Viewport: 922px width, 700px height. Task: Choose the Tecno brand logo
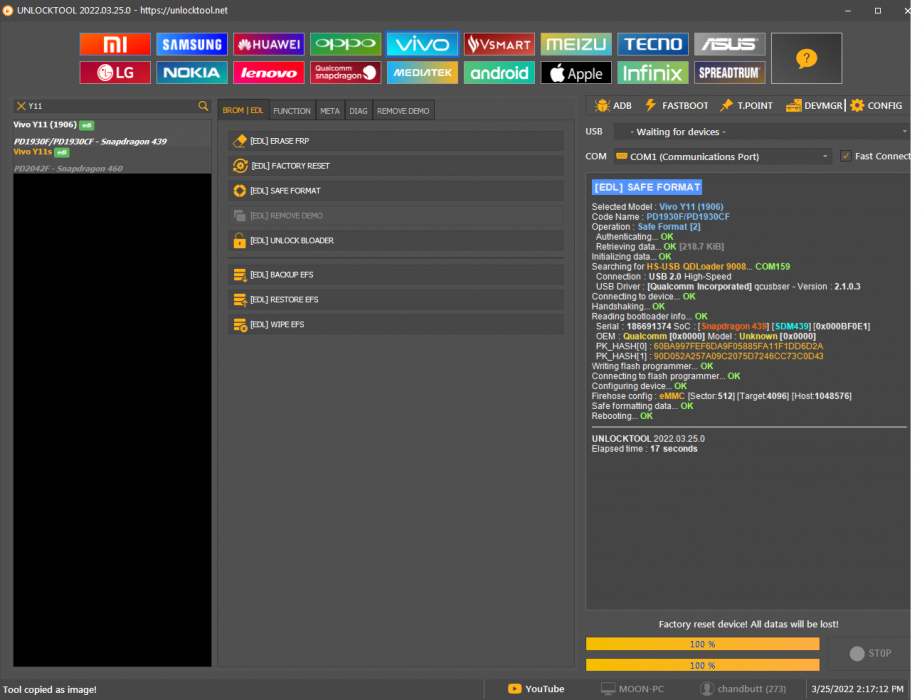(653, 44)
